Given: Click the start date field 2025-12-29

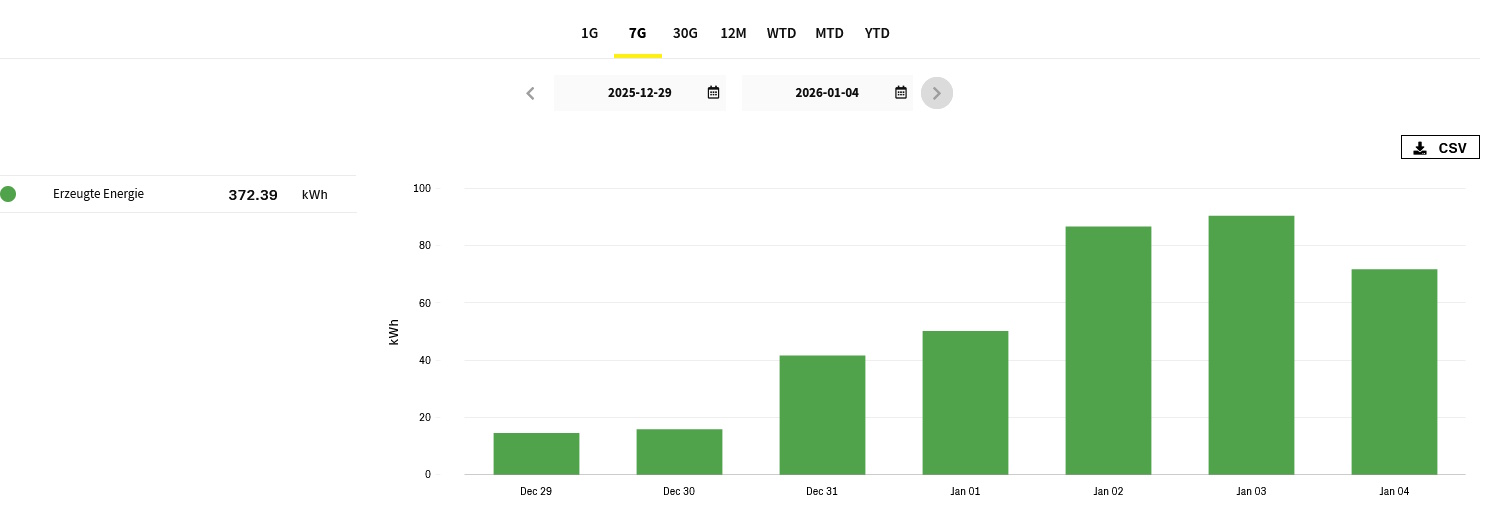Looking at the screenshot, I should pos(639,93).
